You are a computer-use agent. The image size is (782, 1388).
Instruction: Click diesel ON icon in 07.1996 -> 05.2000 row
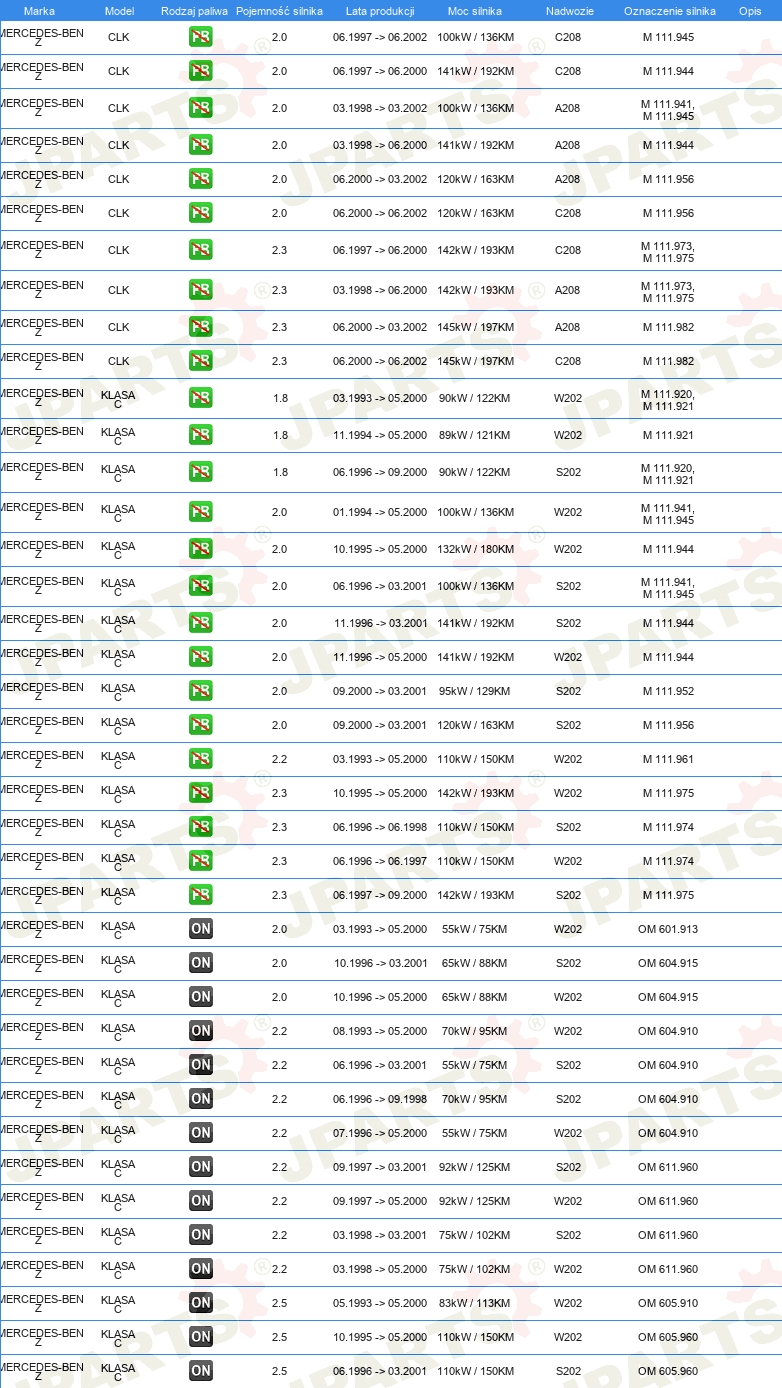pyautogui.click(x=201, y=1133)
